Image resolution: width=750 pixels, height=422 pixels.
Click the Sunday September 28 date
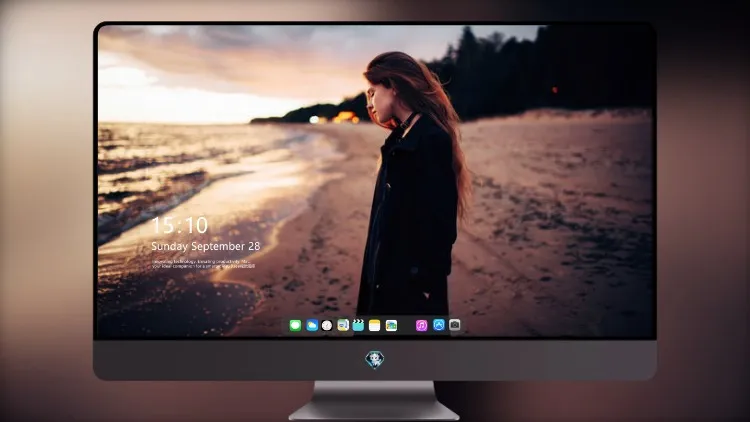pos(206,246)
